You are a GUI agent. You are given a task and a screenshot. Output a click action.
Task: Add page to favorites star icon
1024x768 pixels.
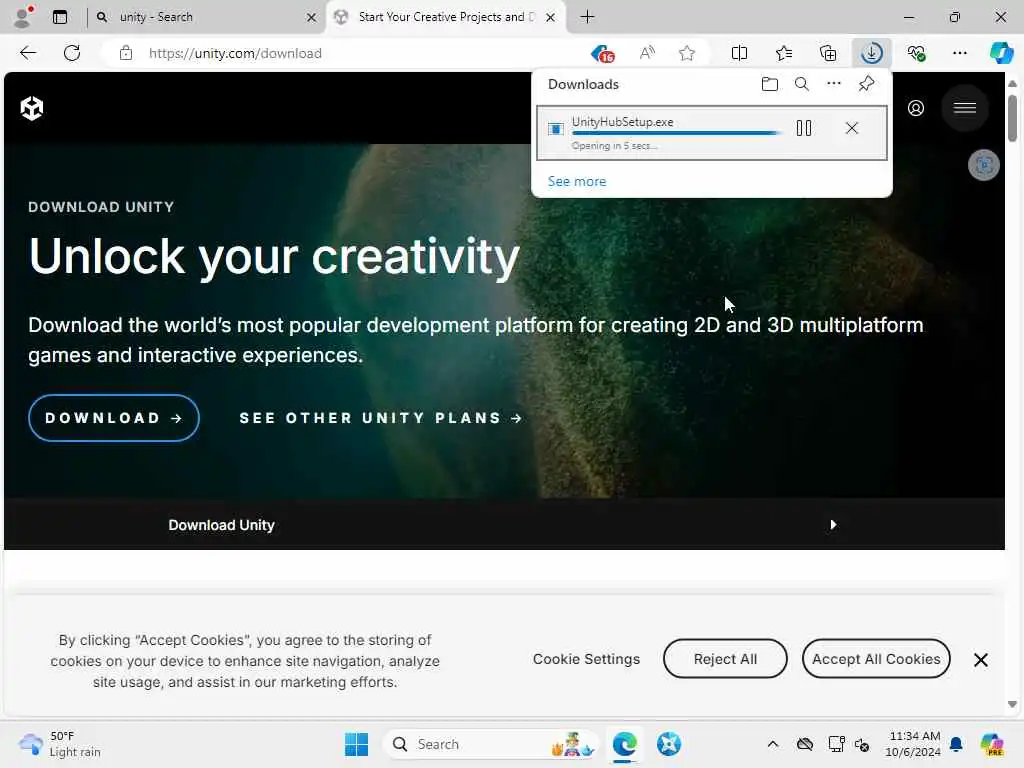[686, 53]
